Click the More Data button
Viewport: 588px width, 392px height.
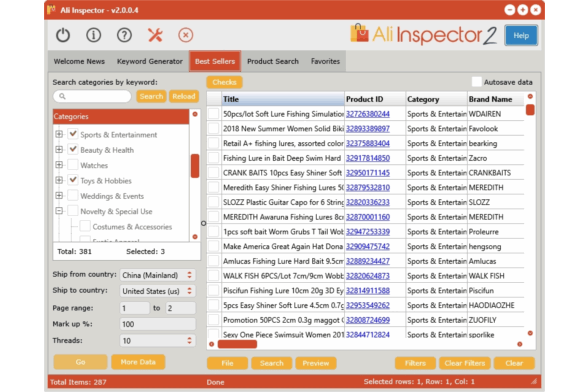(138, 362)
